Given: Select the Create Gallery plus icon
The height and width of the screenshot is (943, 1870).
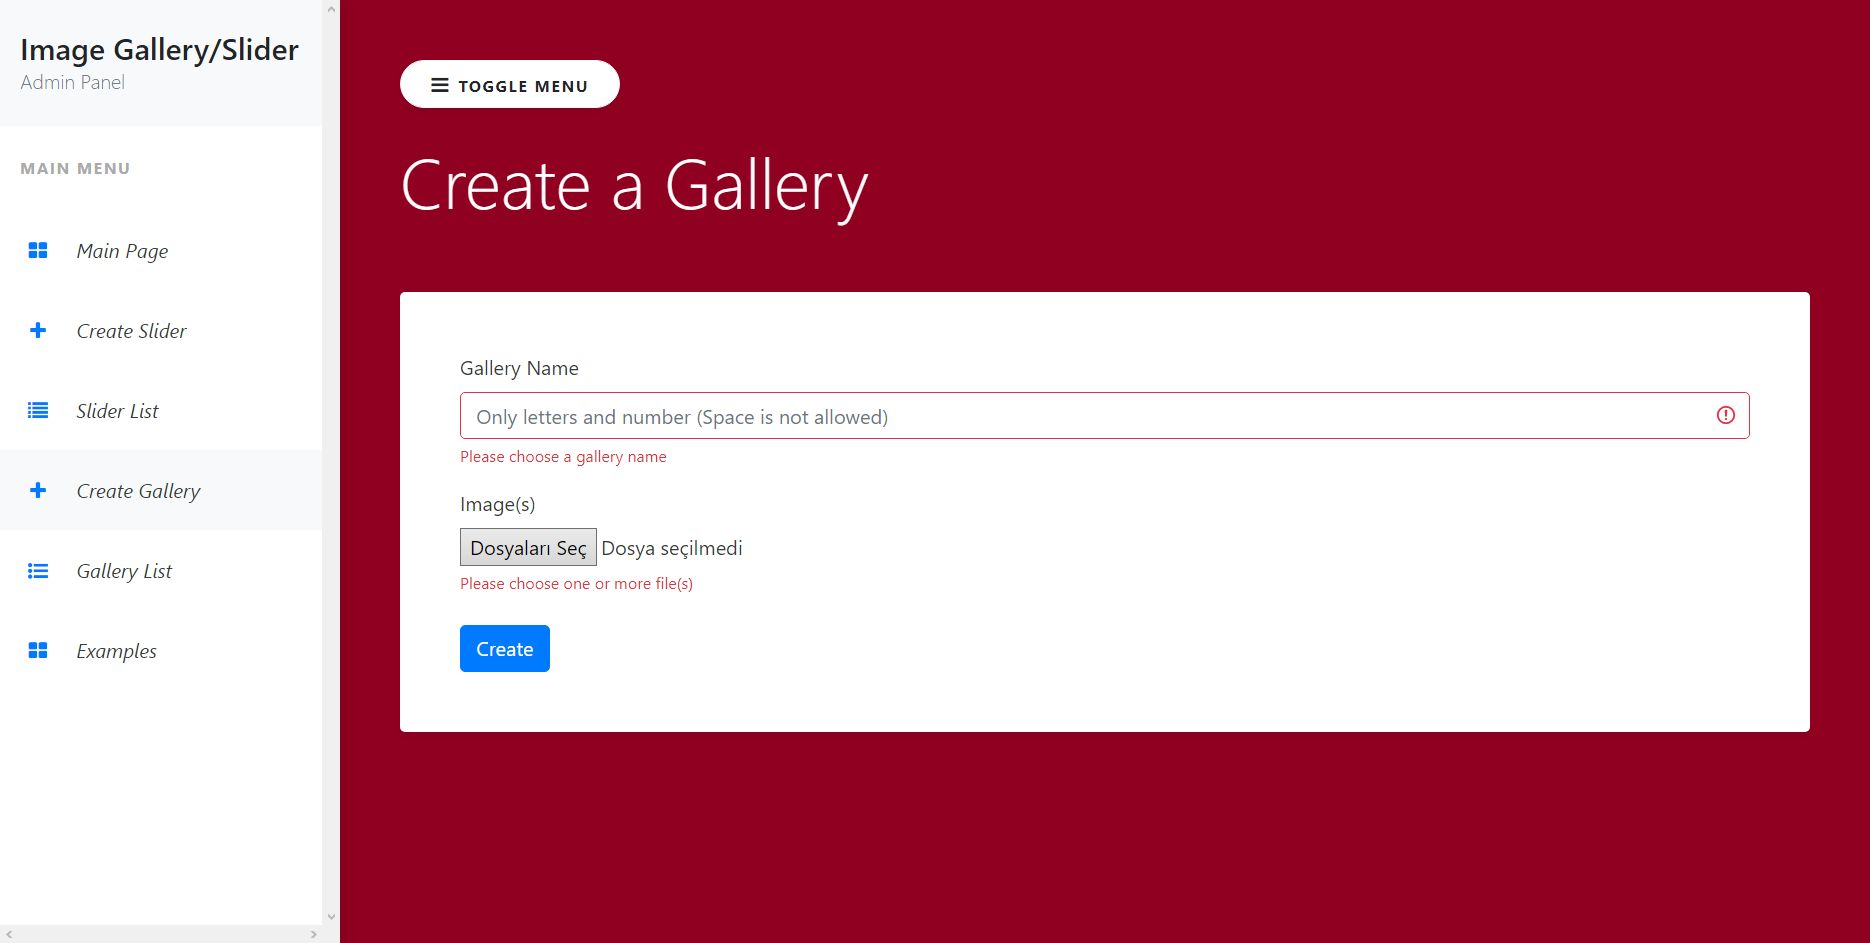Looking at the screenshot, I should [38, 490].
